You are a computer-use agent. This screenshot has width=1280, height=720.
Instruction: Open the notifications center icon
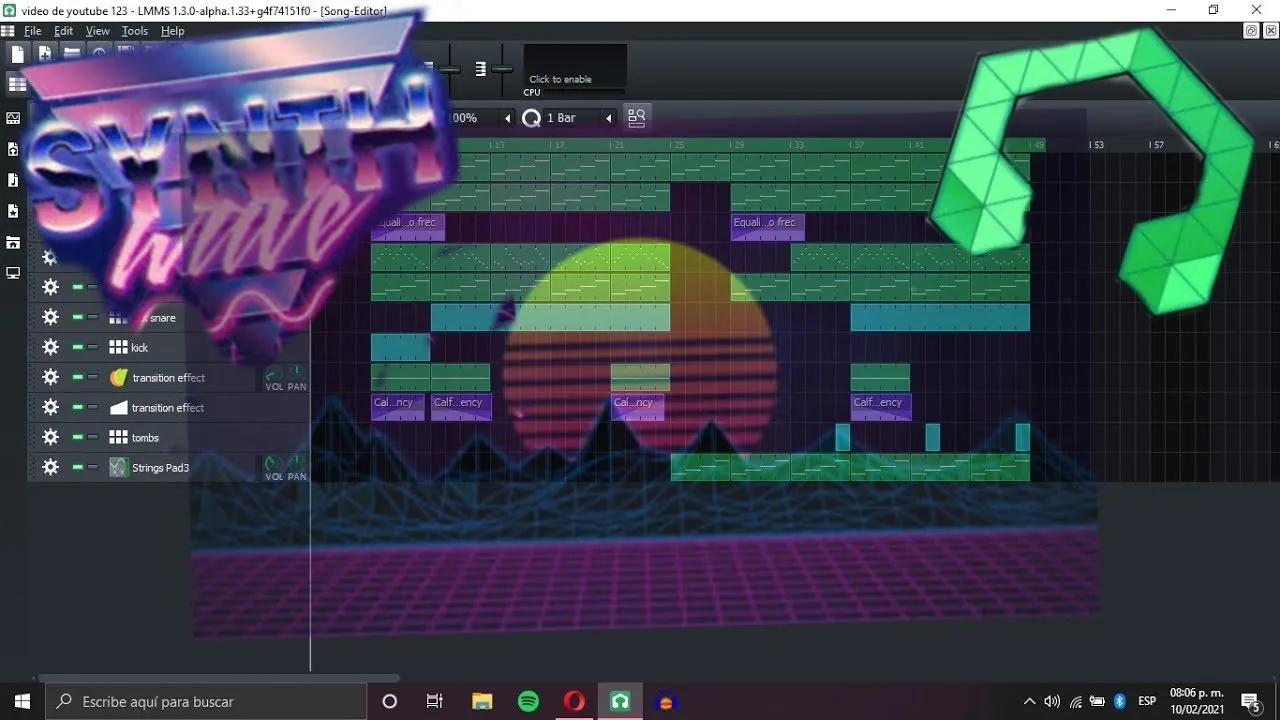point(1250,701)
